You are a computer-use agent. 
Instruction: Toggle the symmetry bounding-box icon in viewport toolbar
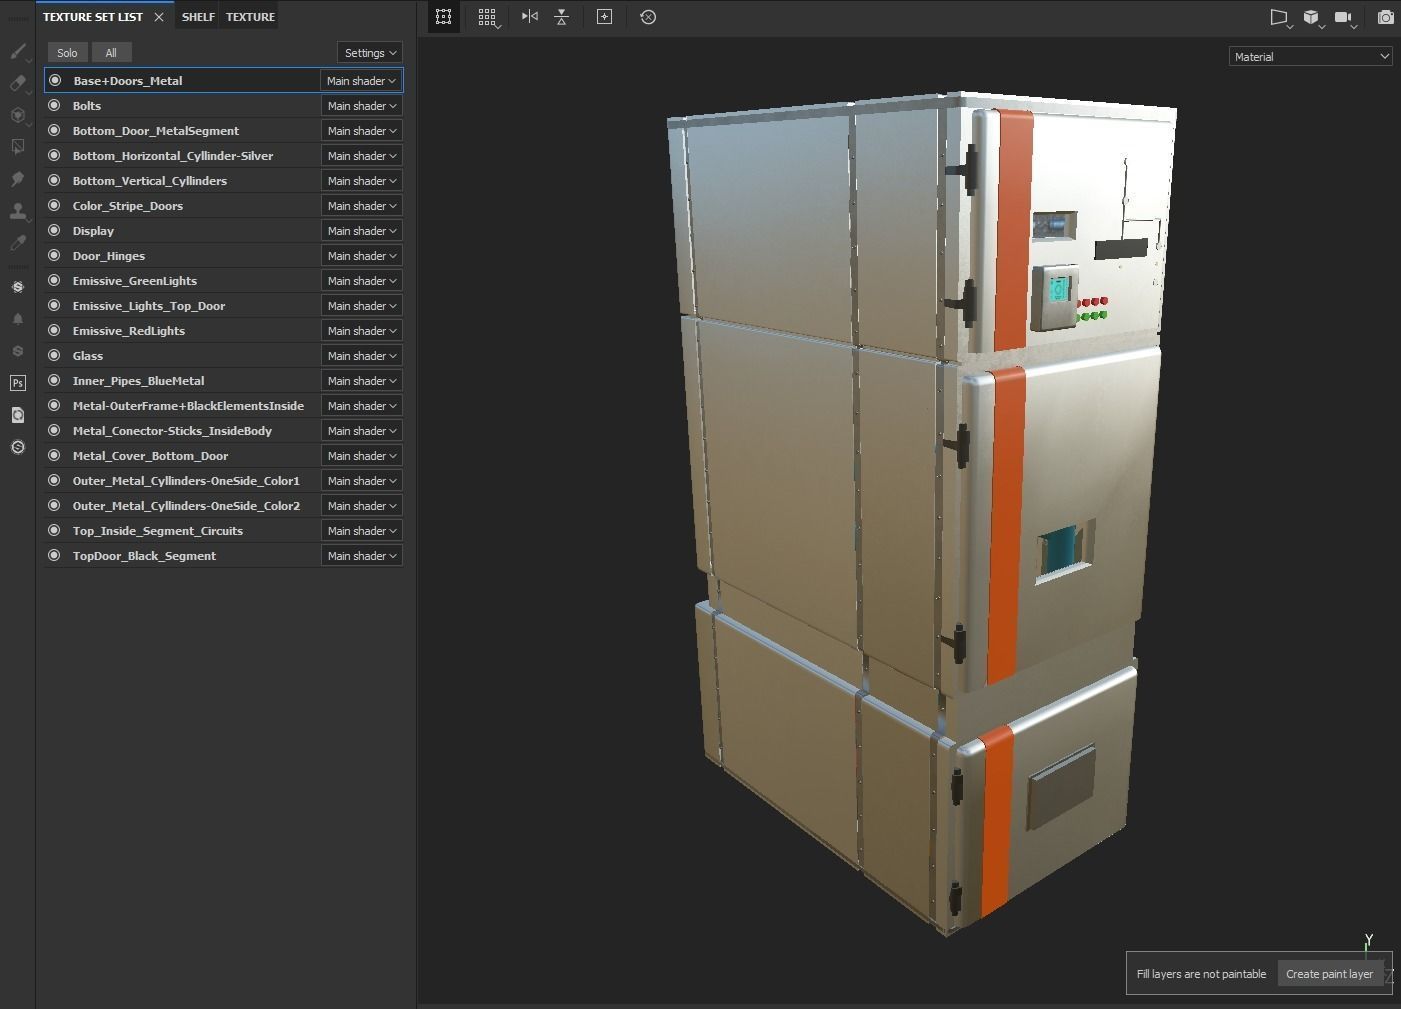[x=444, y=17]
